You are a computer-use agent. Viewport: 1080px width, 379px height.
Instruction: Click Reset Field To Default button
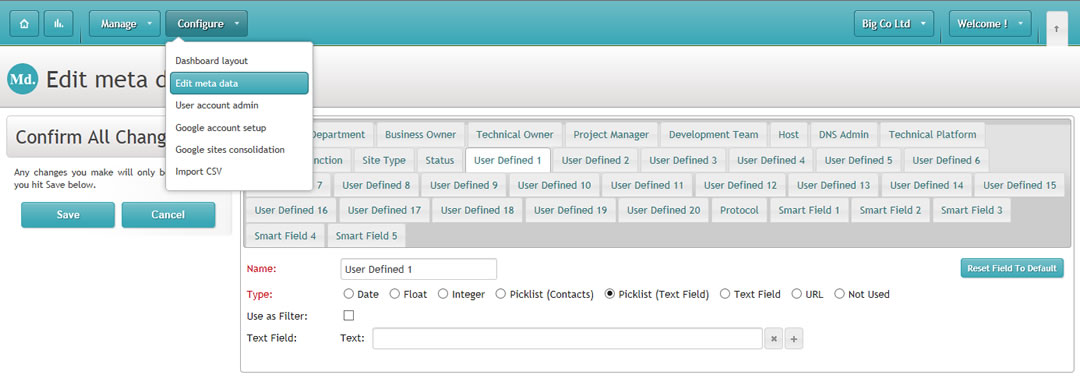(x=1012, y=268)
